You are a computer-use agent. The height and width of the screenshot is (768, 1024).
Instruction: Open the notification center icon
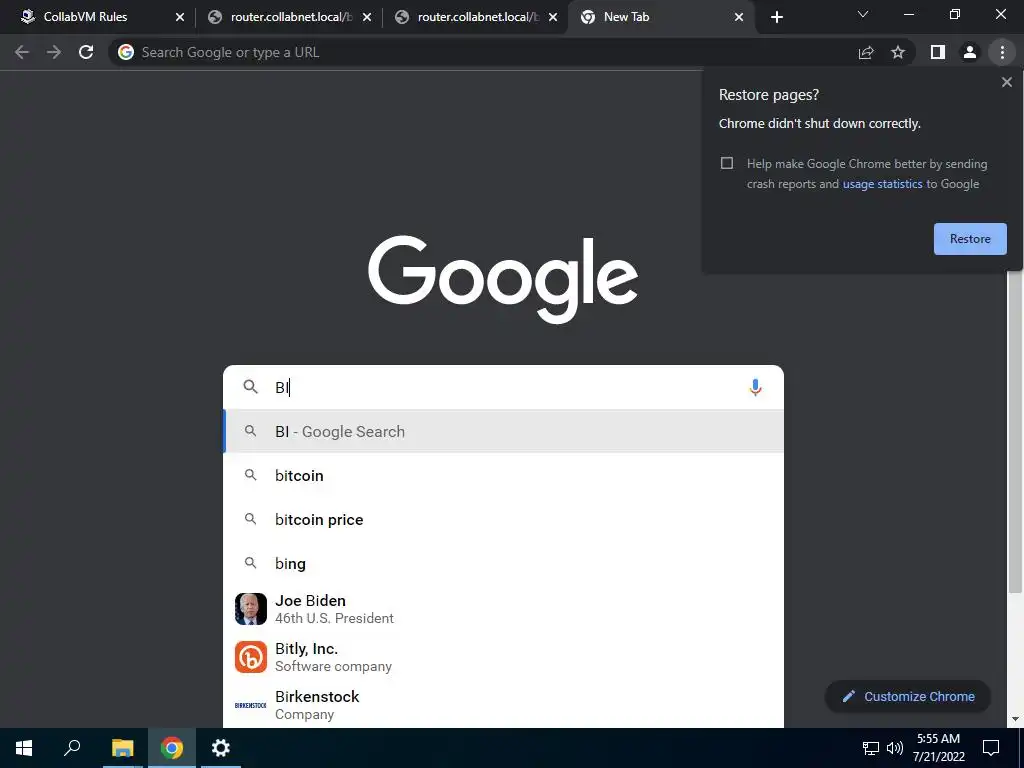tap(991, 748)
